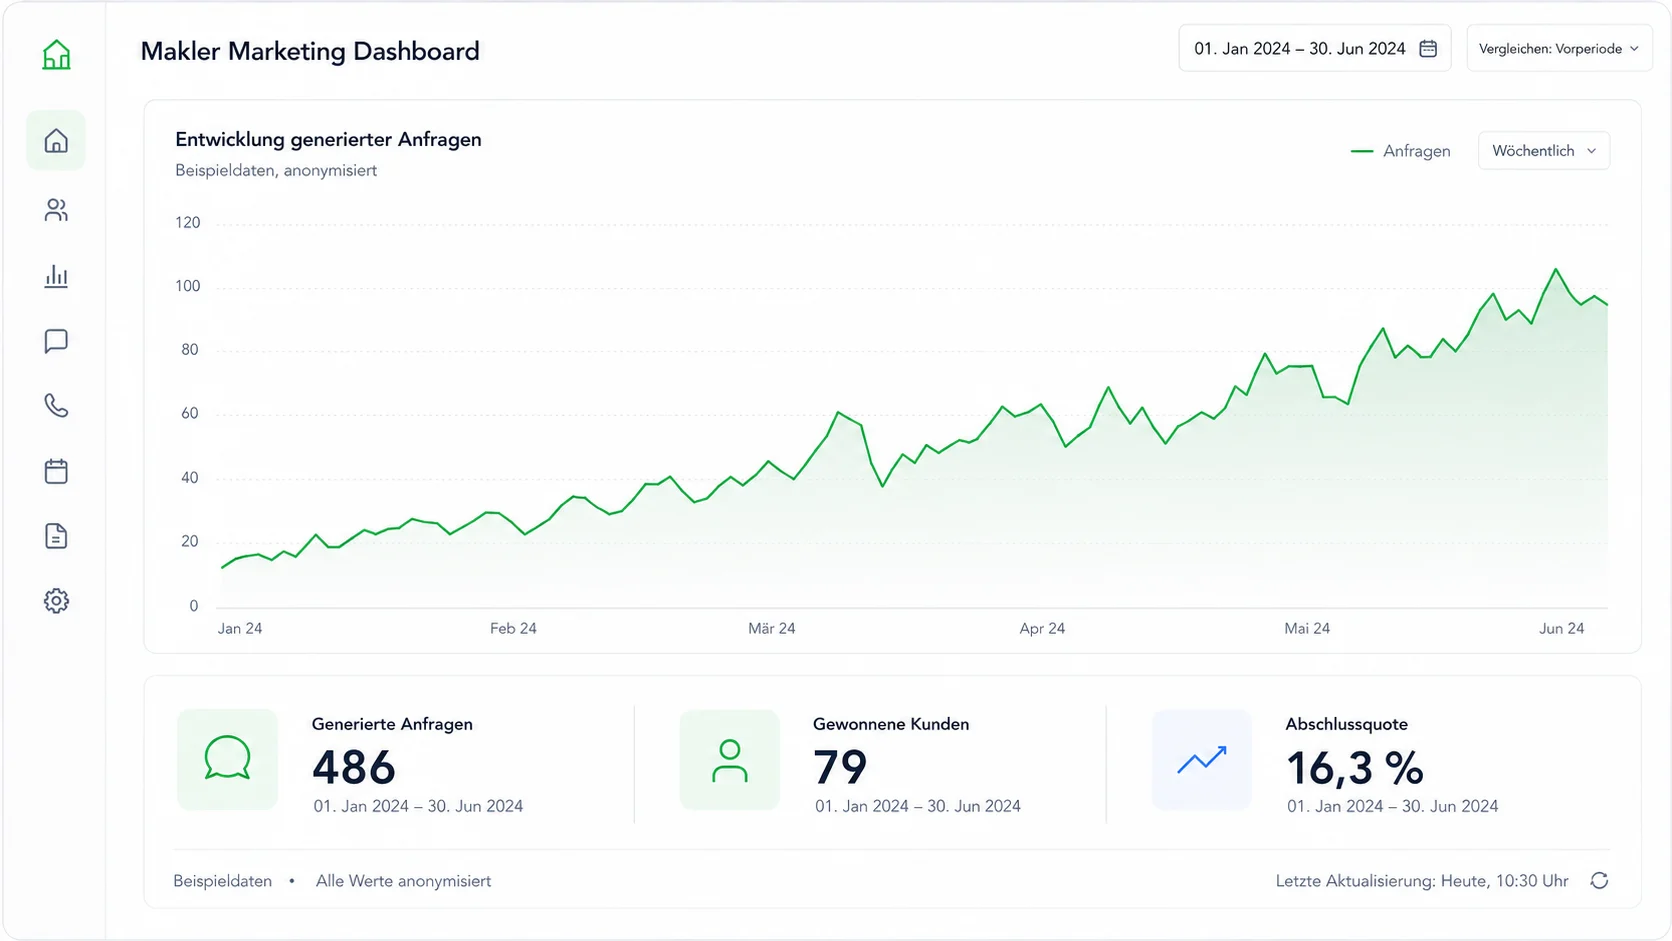This screenshot has width=1672, height=941.
Task: Click the speech bubble icon for Generierte Anfragen
Action: coord(227,759)
